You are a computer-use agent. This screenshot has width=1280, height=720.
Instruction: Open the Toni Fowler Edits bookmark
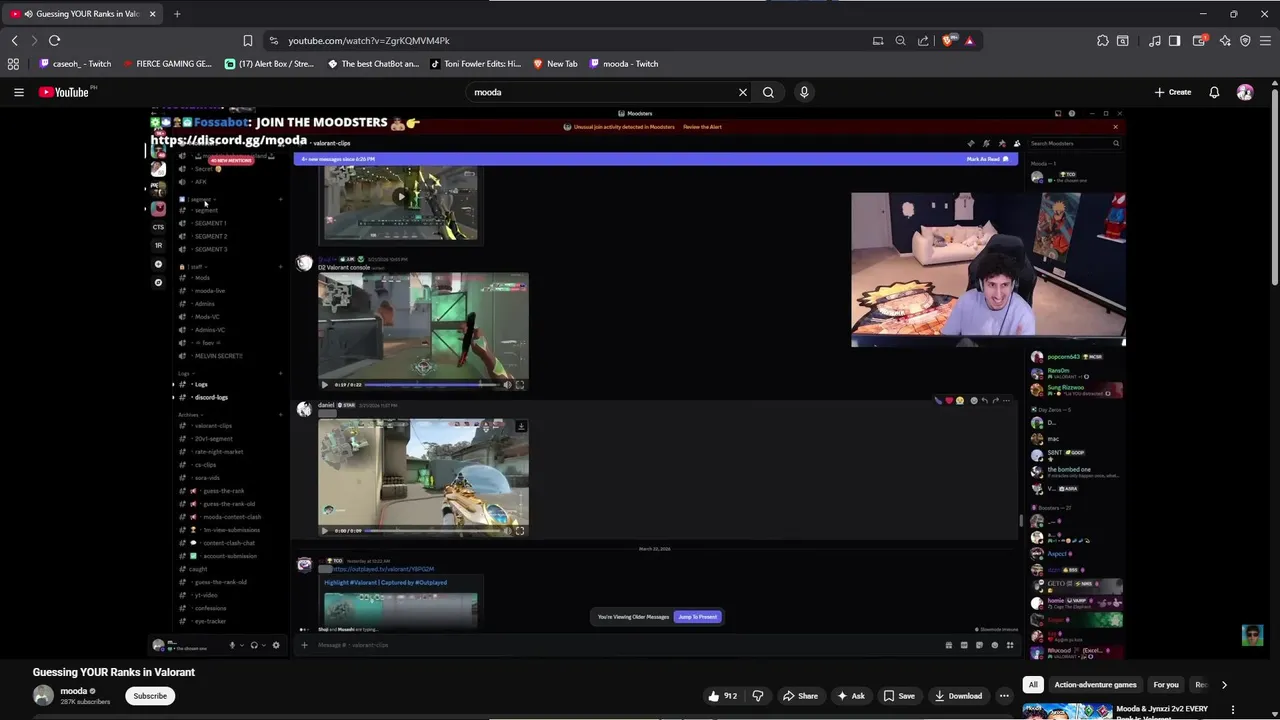tap(476, 64)
